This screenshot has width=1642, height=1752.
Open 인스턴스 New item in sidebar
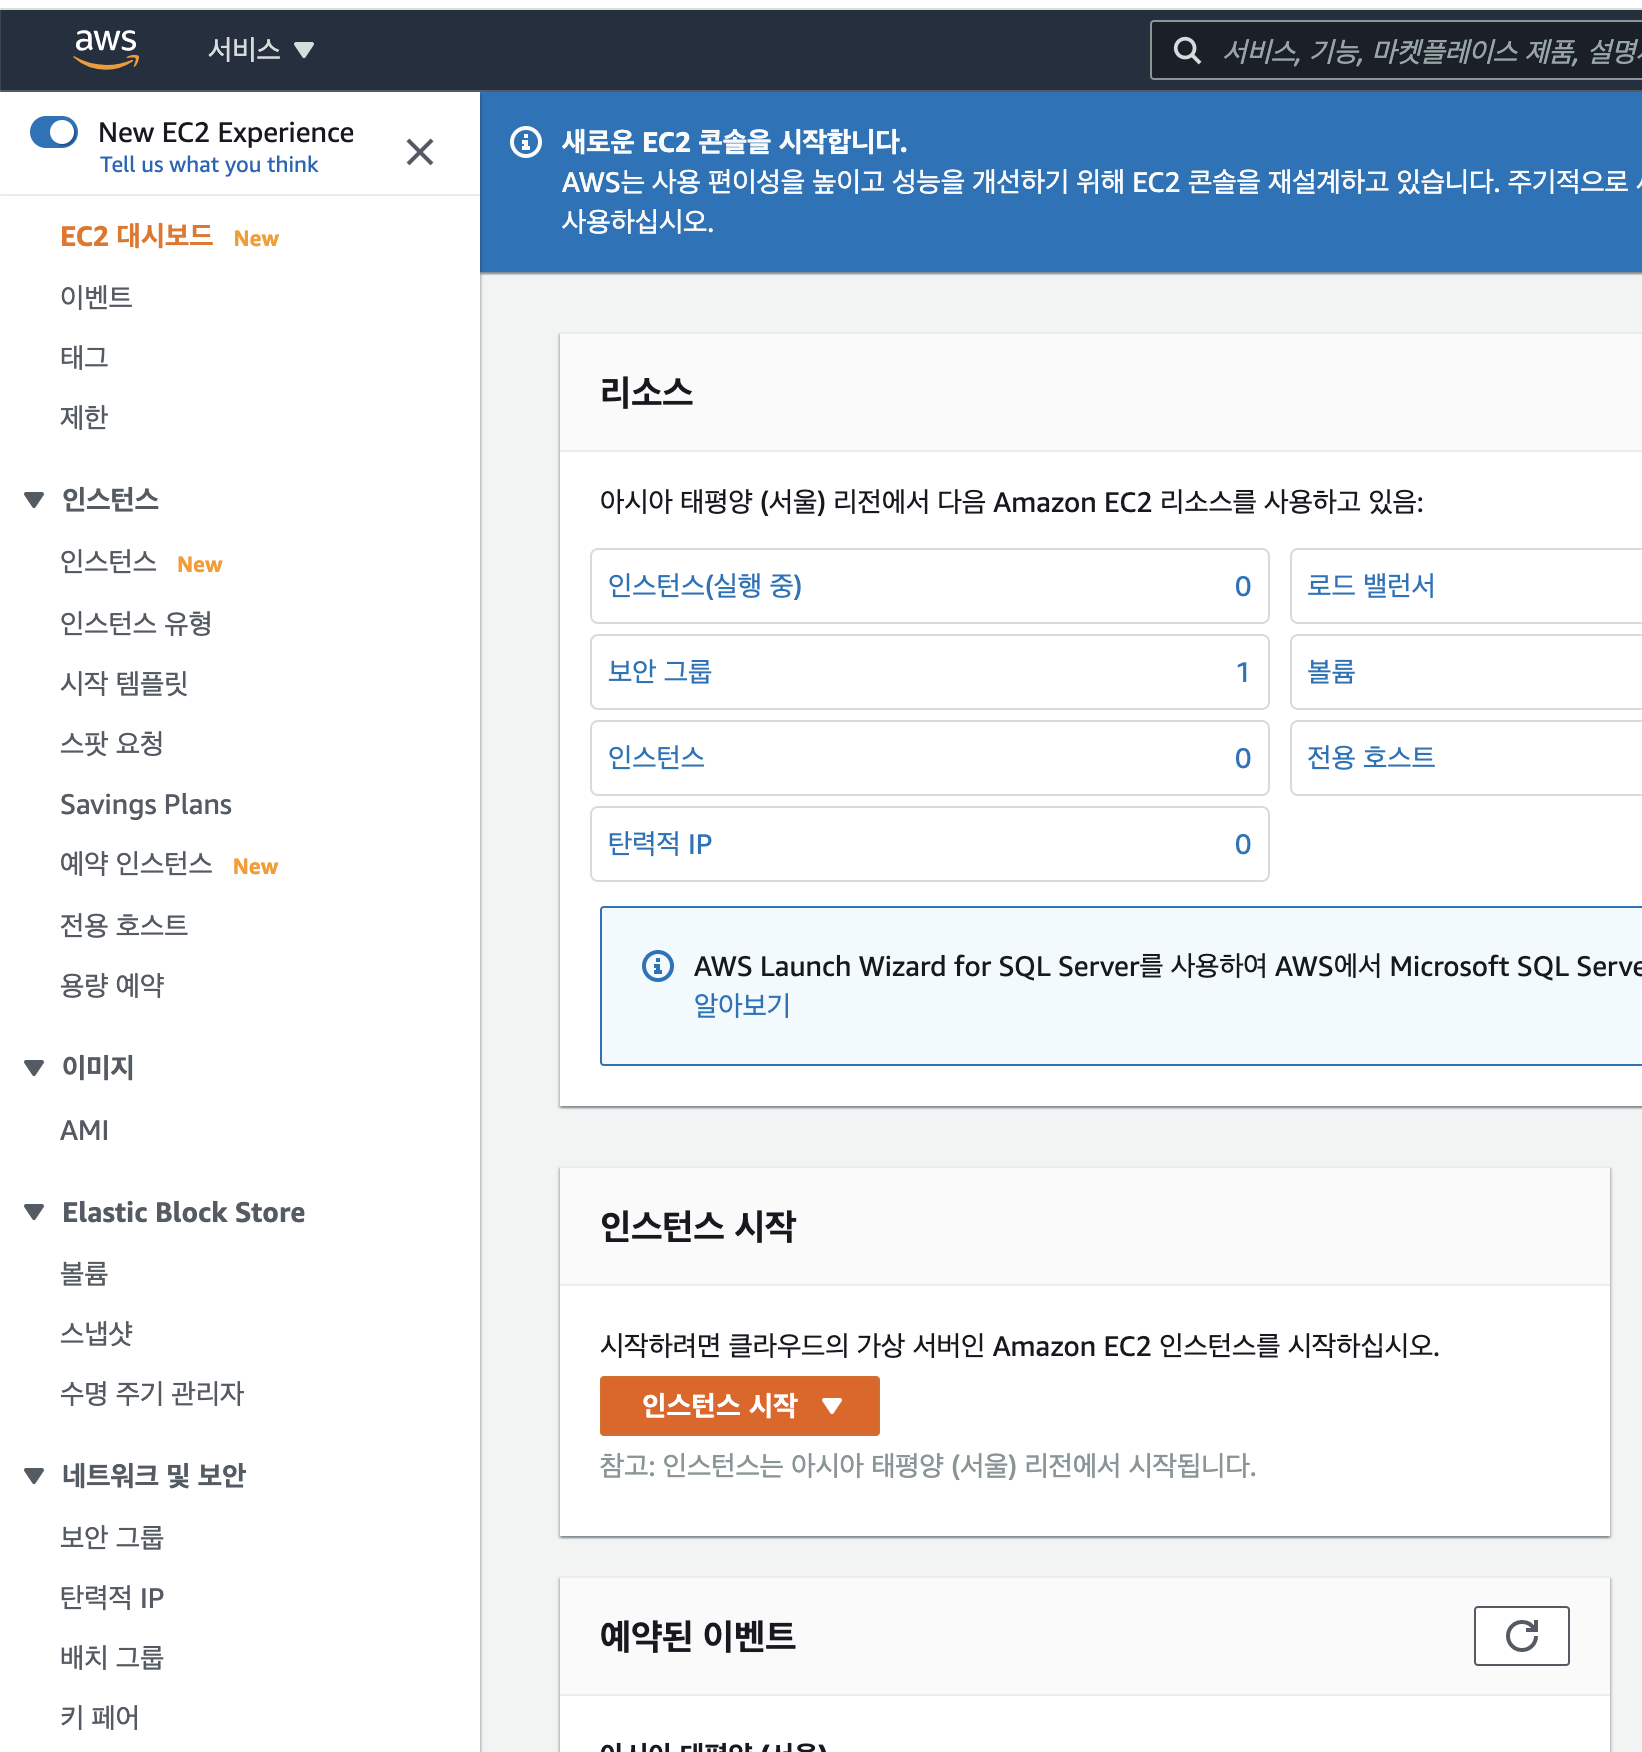[x=108, y=562]
